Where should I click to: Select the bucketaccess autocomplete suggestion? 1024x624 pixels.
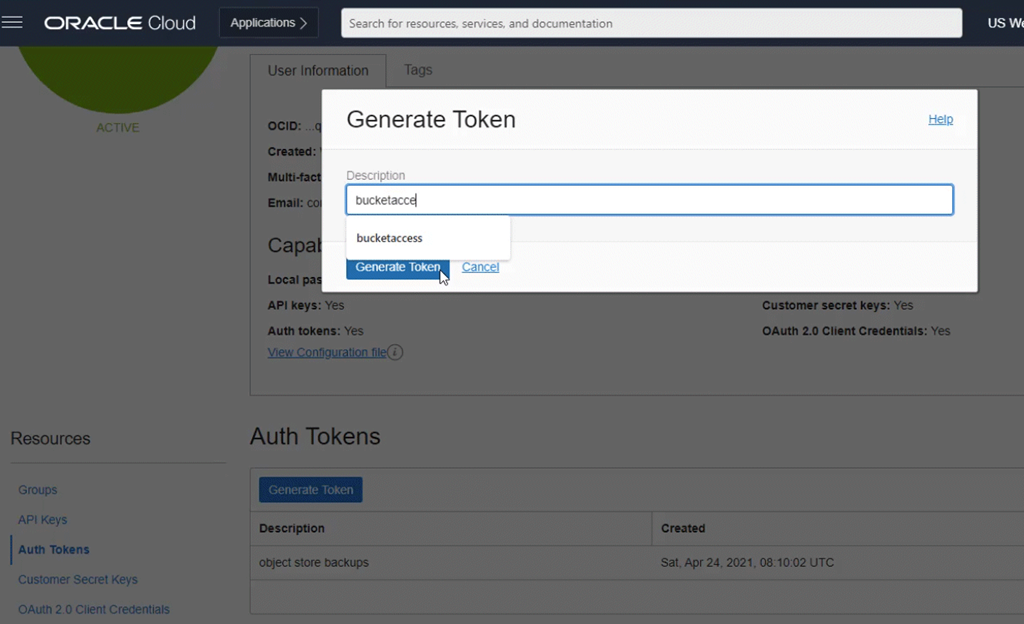click(390, 238)
